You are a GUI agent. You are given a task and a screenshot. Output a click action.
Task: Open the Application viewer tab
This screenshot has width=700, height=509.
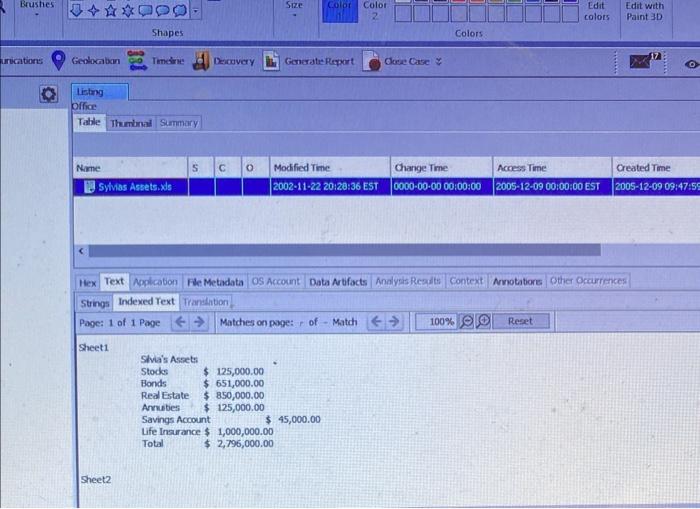point(155,282)
